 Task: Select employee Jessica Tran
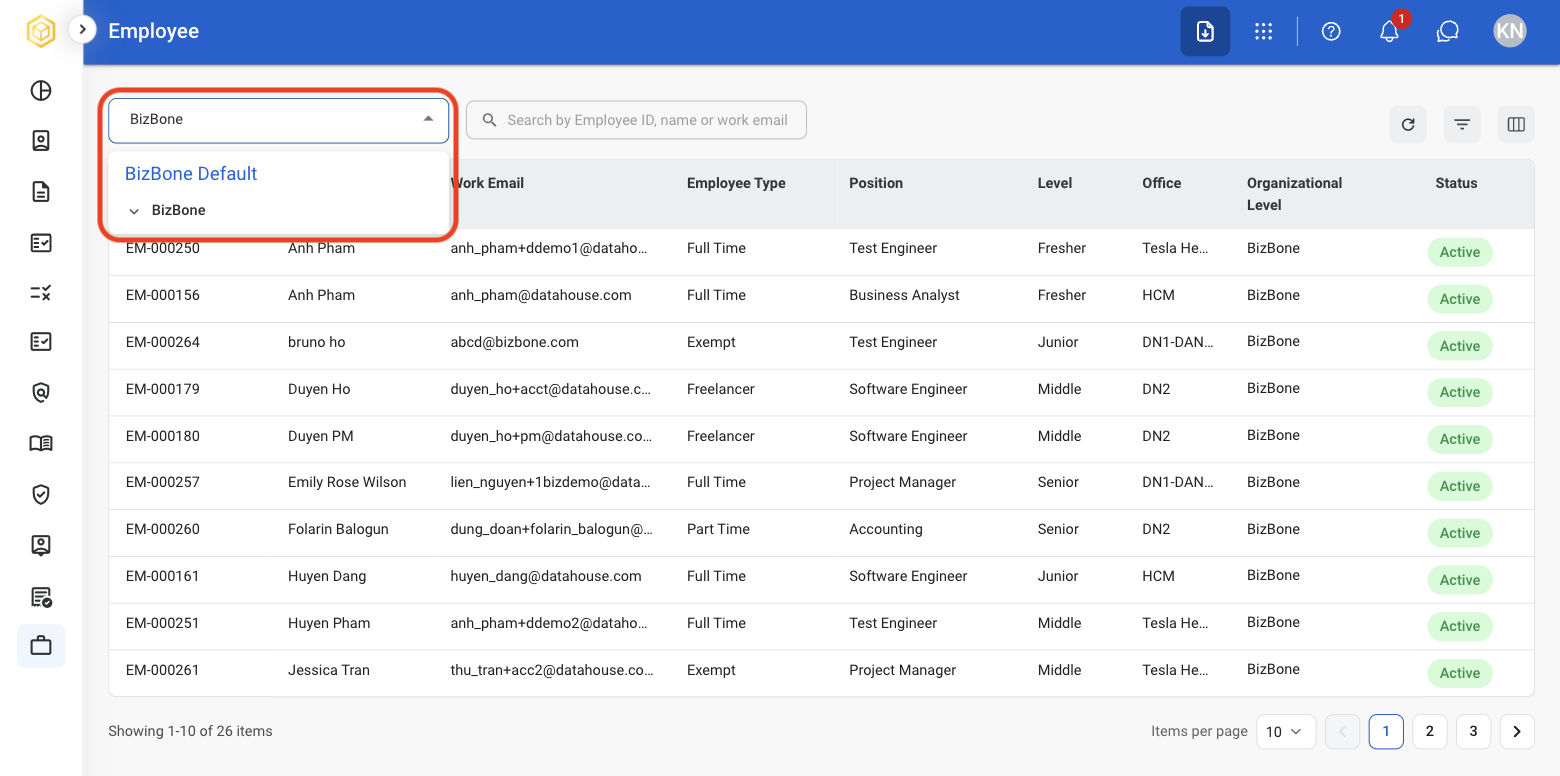click(x=329, y=670)
